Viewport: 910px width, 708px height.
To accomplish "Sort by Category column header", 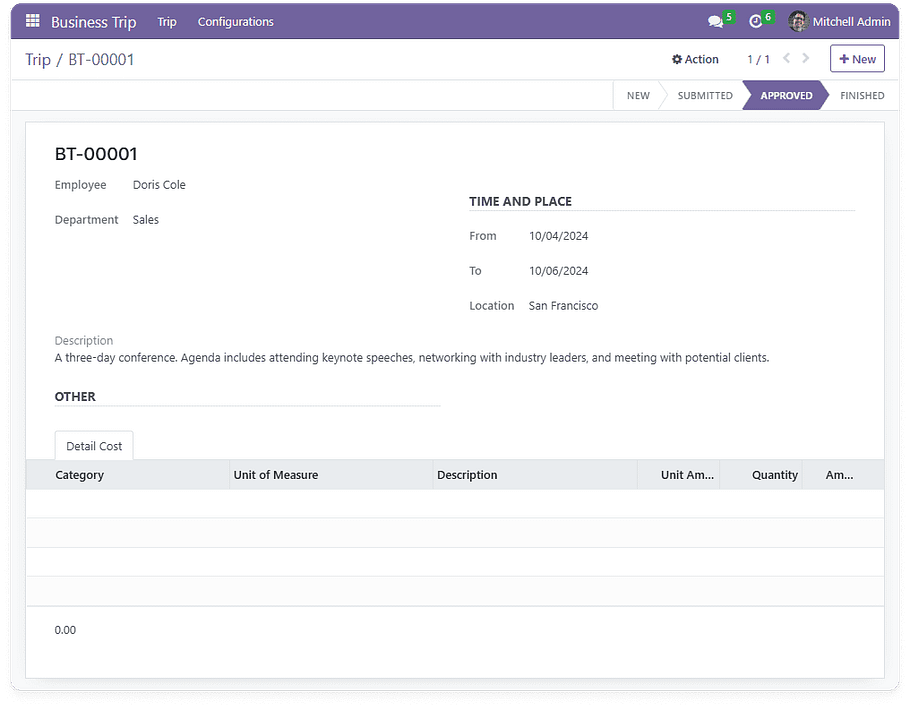I will pos(80,475).
